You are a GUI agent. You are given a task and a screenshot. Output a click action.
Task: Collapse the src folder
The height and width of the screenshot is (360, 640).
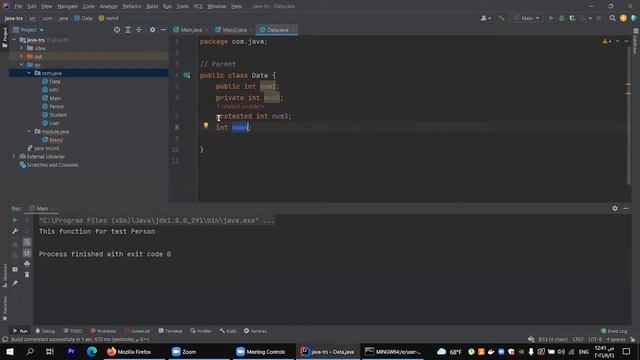point(22,64)
